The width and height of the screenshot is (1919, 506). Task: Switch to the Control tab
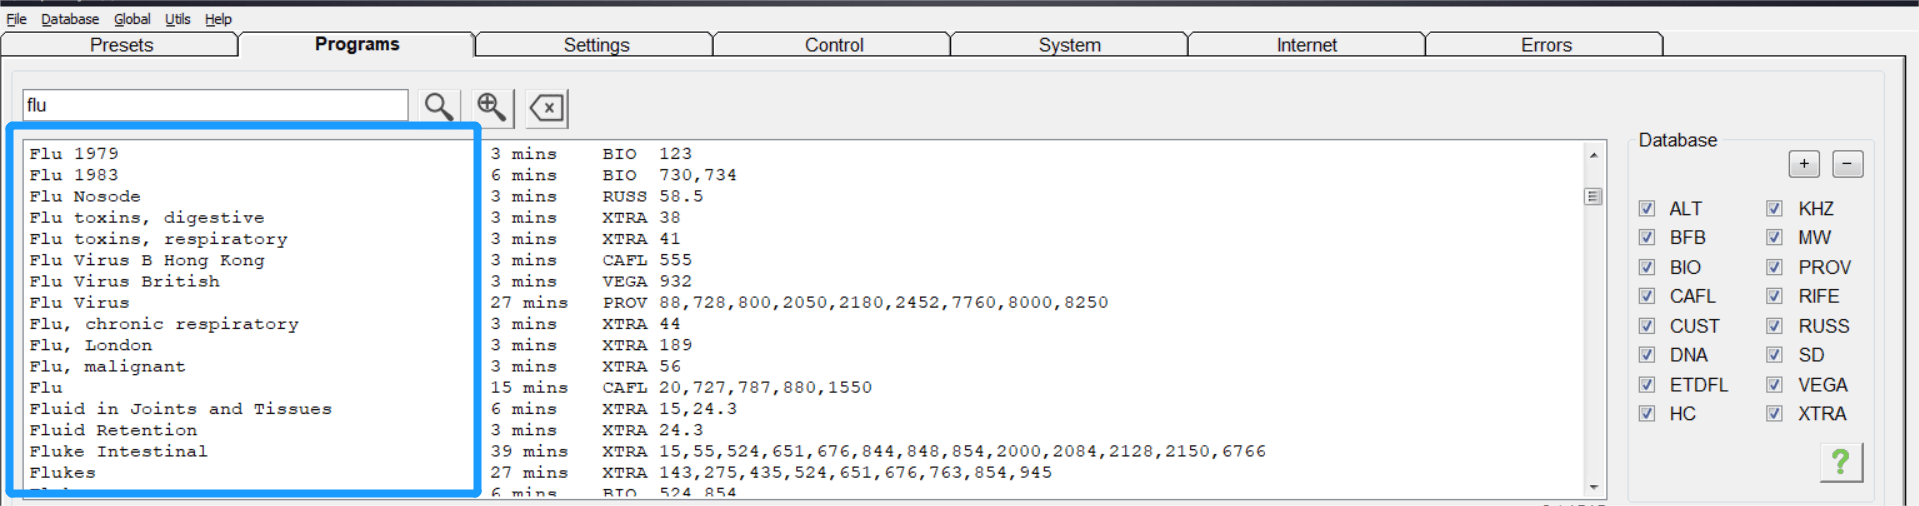833,45
